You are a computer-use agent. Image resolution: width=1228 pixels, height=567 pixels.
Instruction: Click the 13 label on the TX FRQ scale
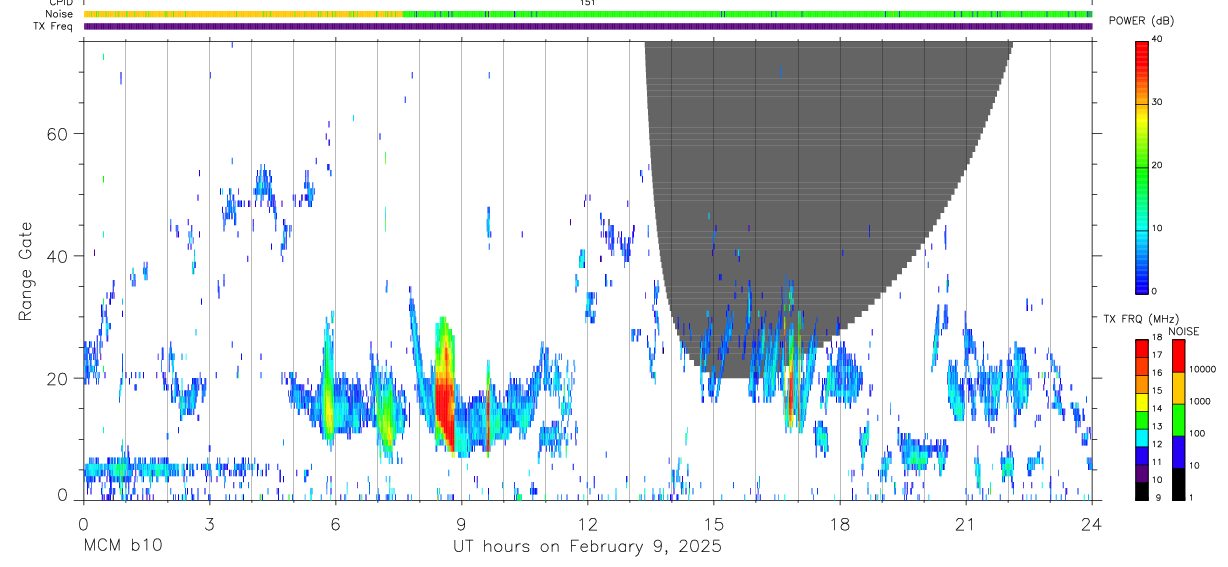pyautogui.click(x=1158, y=427)
